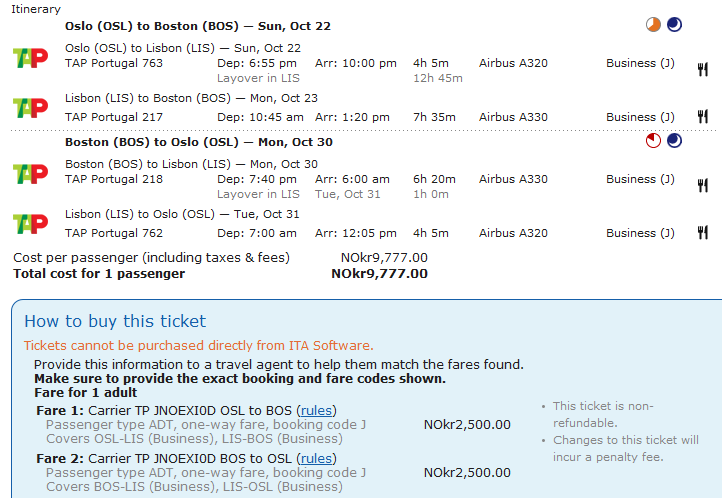The width and height of the screenshot is (722, 498).
Task: Click blue arrival time icon for Oslo to Boston
Action: pos(674,26)
